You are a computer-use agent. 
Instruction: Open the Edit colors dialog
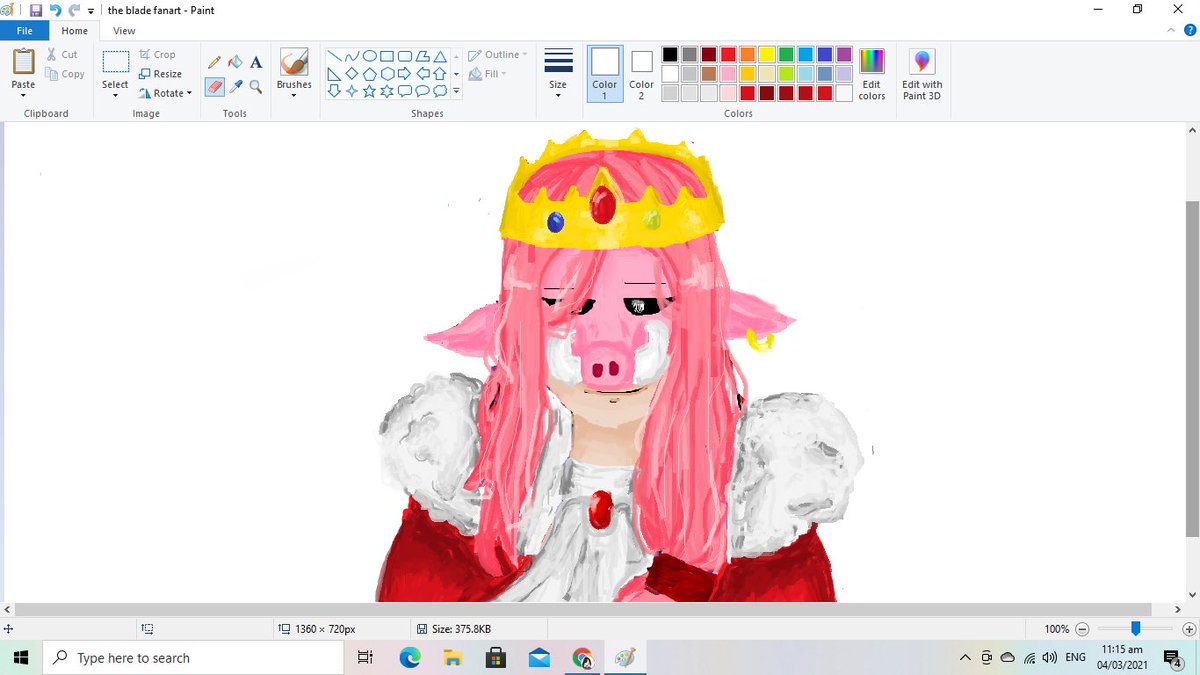pyautogui.click(x=872, y=74)
